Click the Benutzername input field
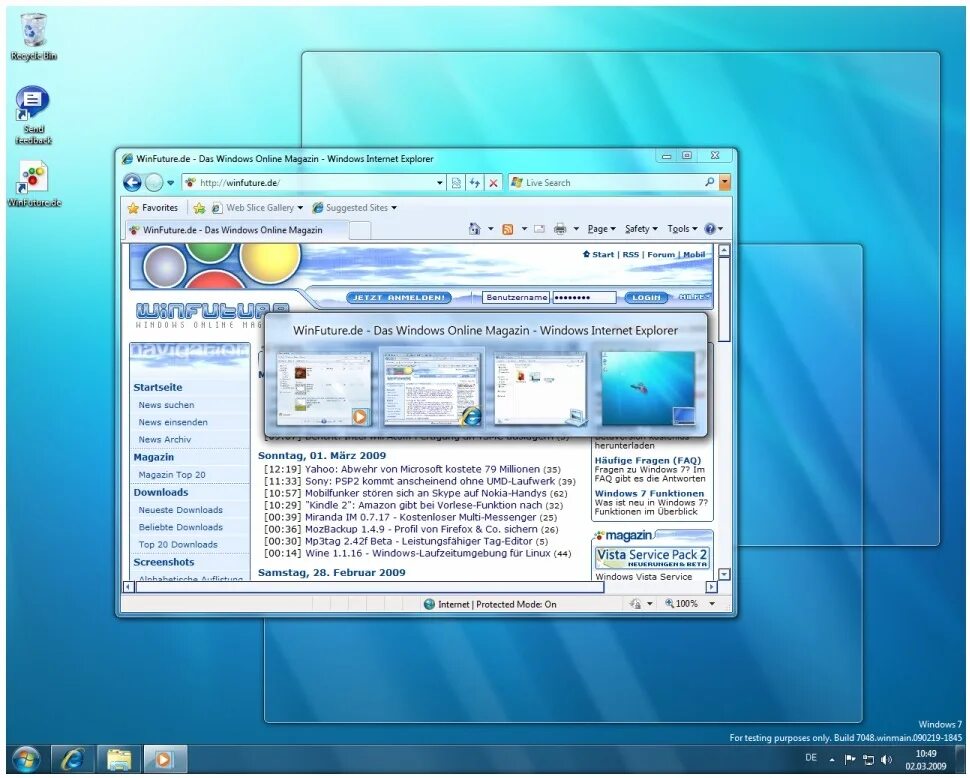Image resolution: width=970 pixels, height=778 pixels. point(516,297)
